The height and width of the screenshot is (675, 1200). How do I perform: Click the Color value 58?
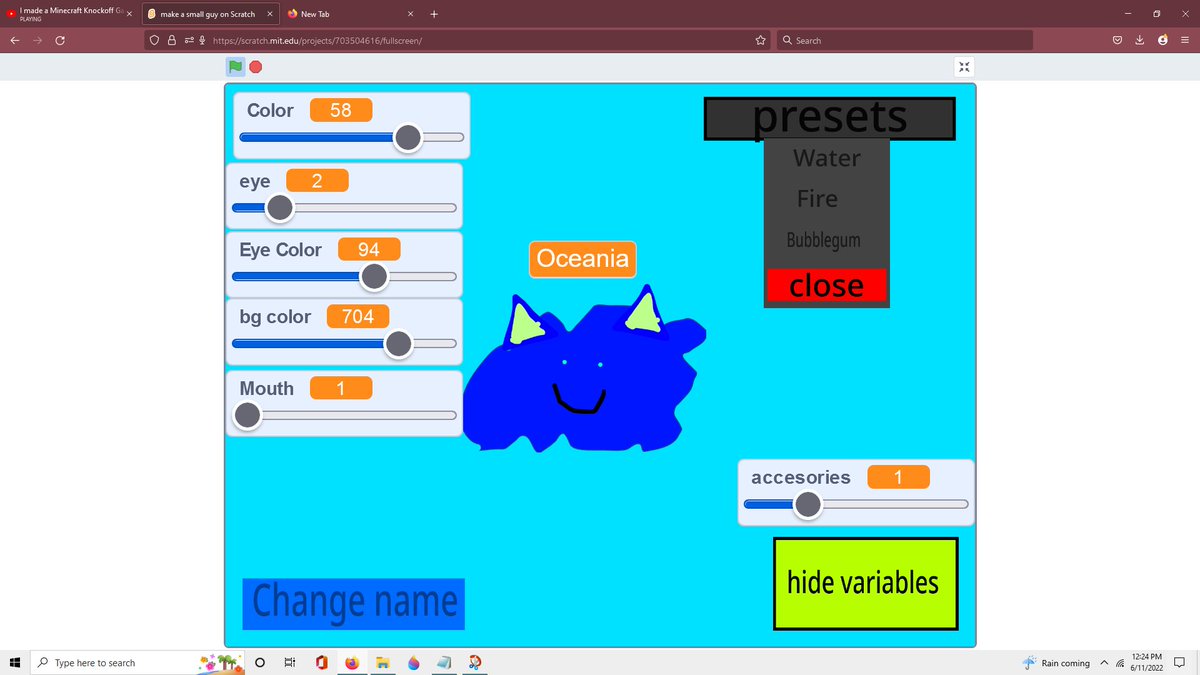341,110
